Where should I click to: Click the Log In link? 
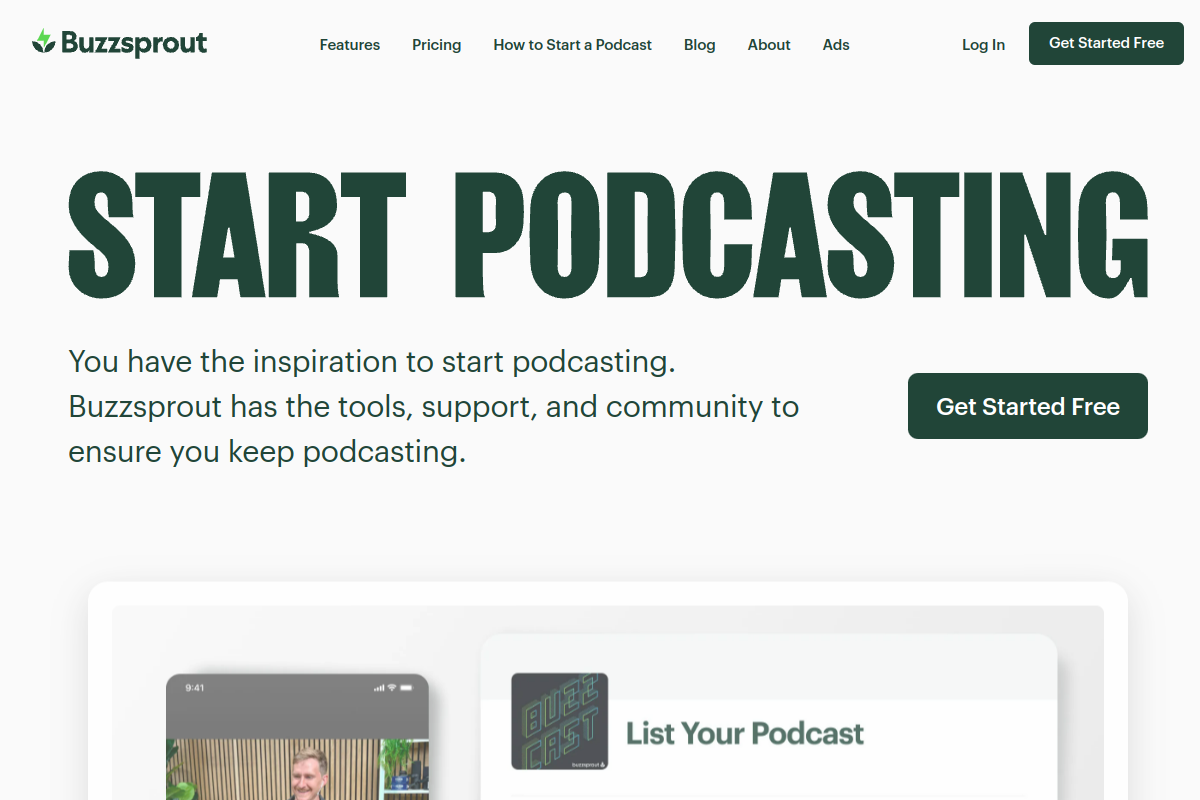coord(984,45)
